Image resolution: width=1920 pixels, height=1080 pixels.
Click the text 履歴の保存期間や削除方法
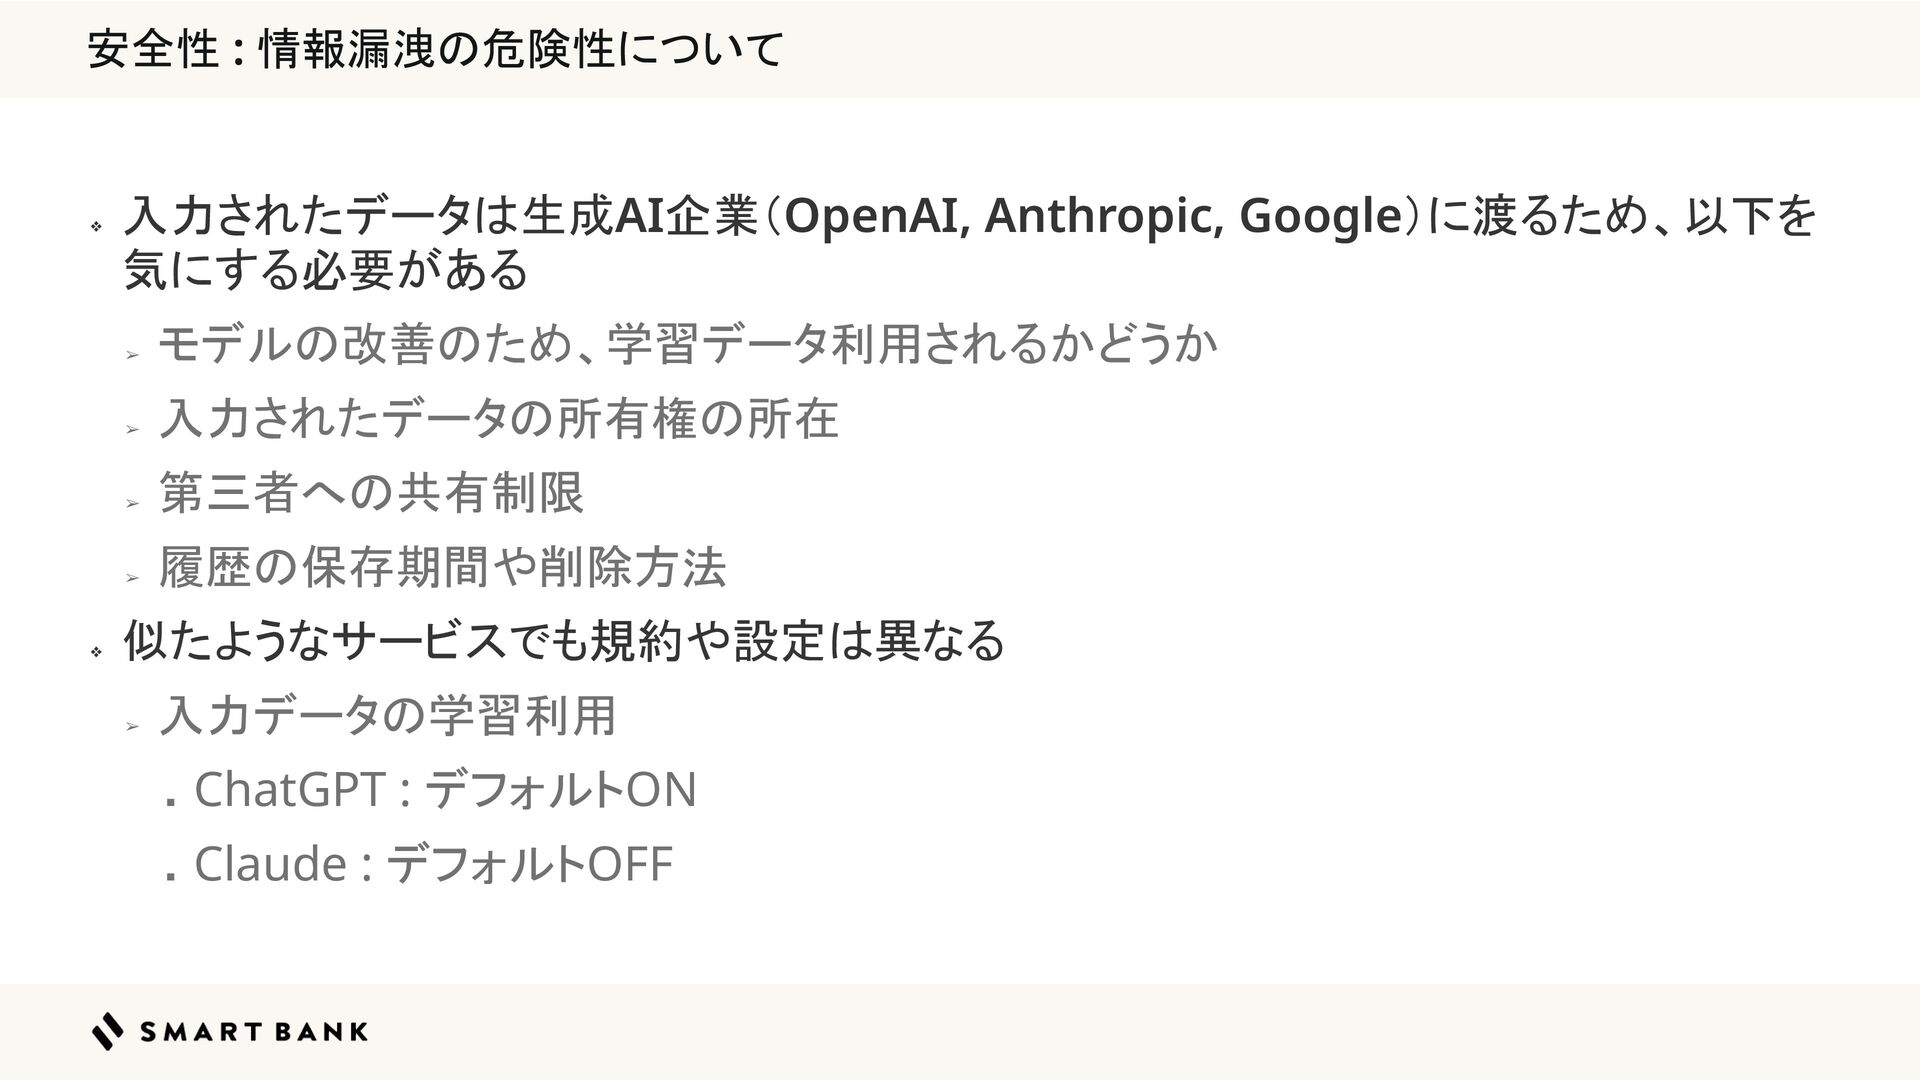coord(442,567)
